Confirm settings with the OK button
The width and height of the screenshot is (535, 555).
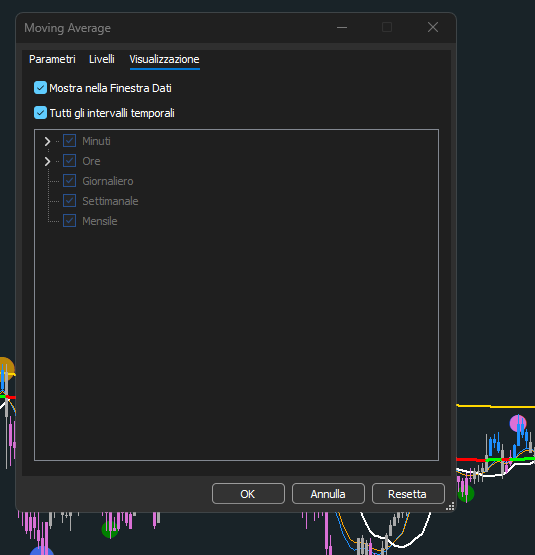coord(248,494)
